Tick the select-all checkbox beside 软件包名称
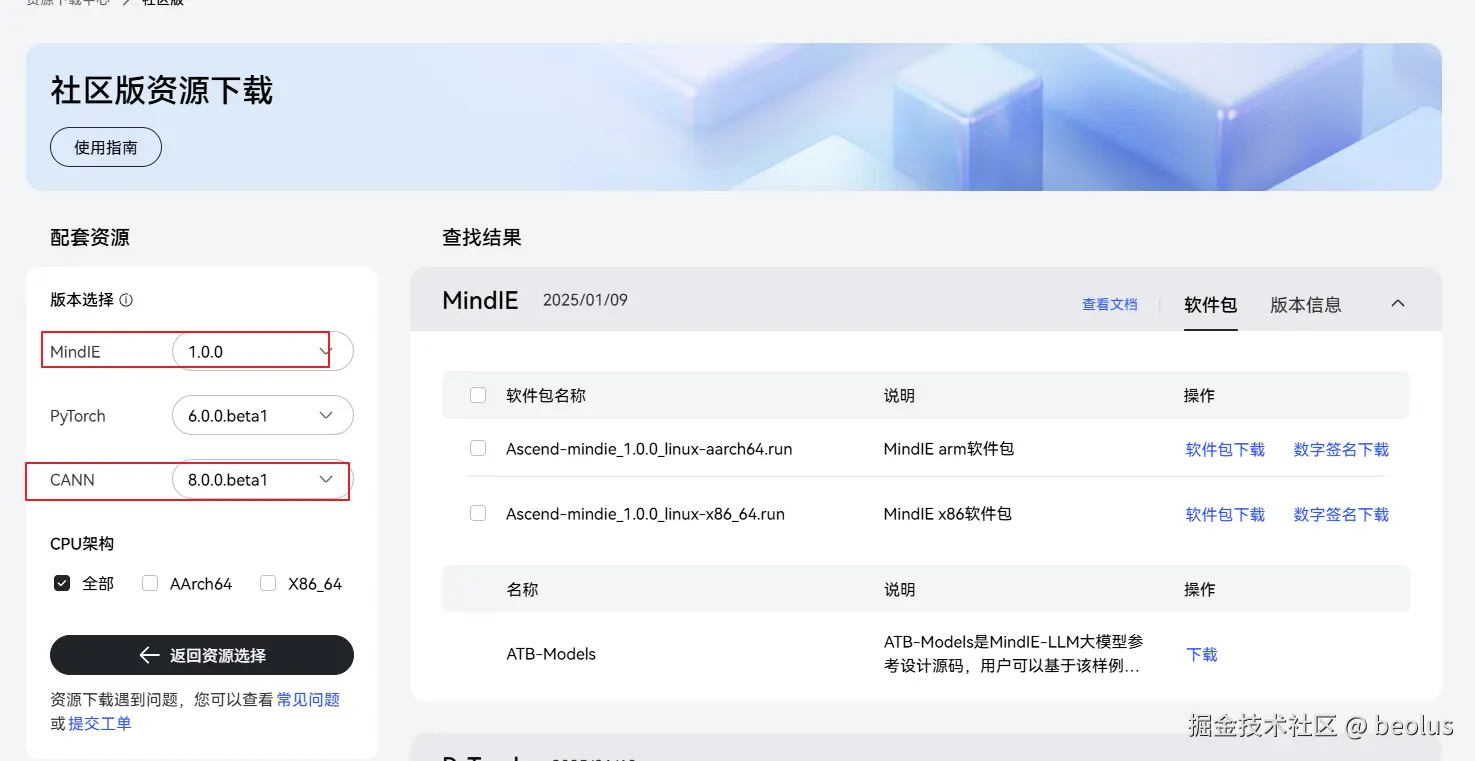1475x761 pixels. click(478, 395)
